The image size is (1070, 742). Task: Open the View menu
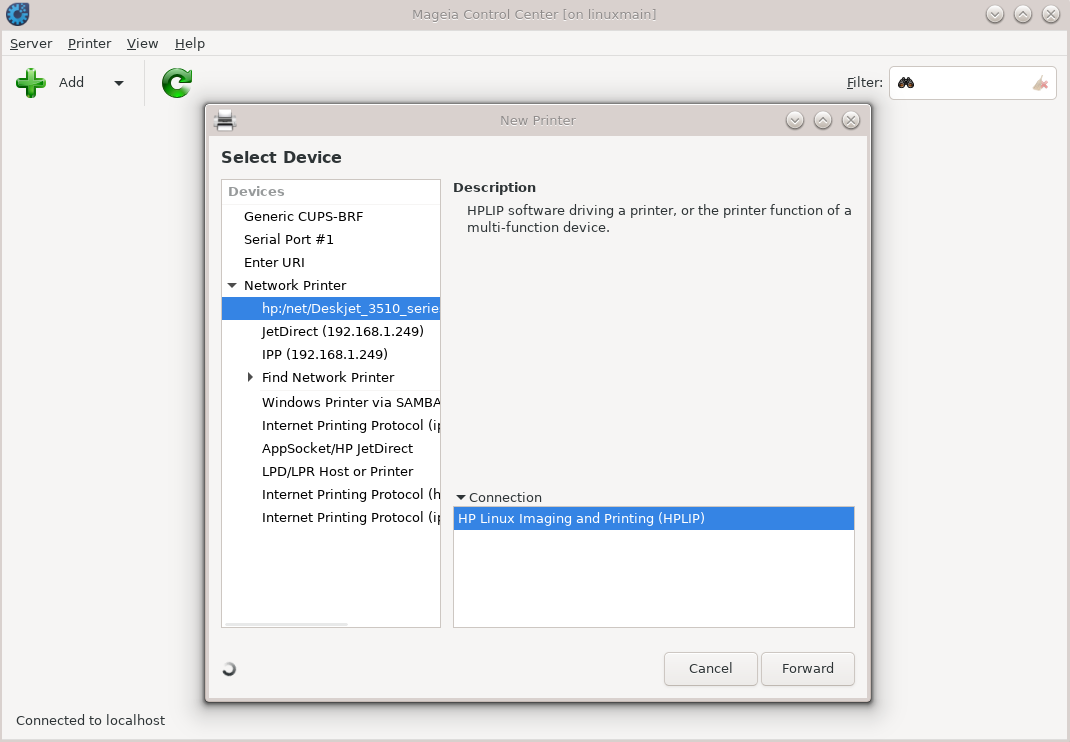click(142, 43)
